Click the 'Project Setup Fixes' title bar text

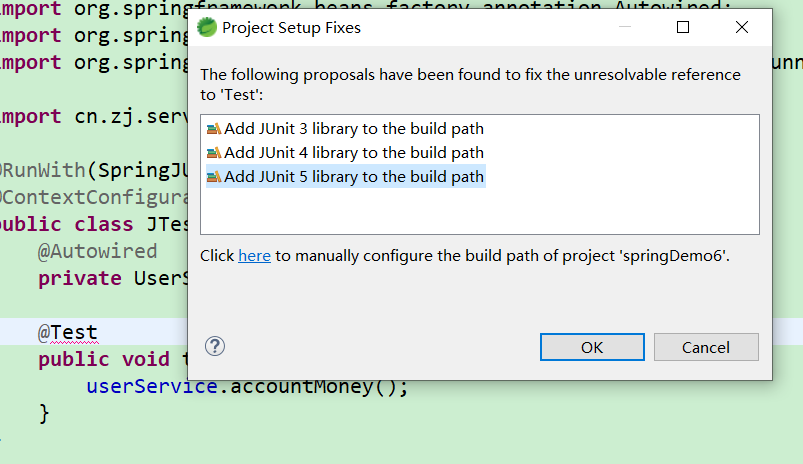(x=291, y=28)
